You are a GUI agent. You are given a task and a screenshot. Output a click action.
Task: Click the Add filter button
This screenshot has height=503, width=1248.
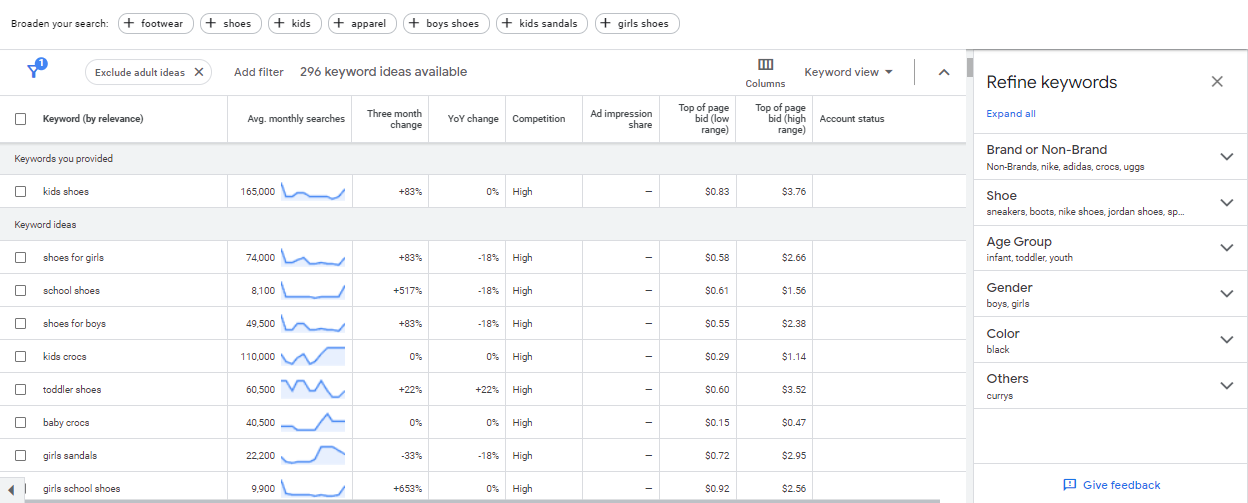(x=259, y=72)
